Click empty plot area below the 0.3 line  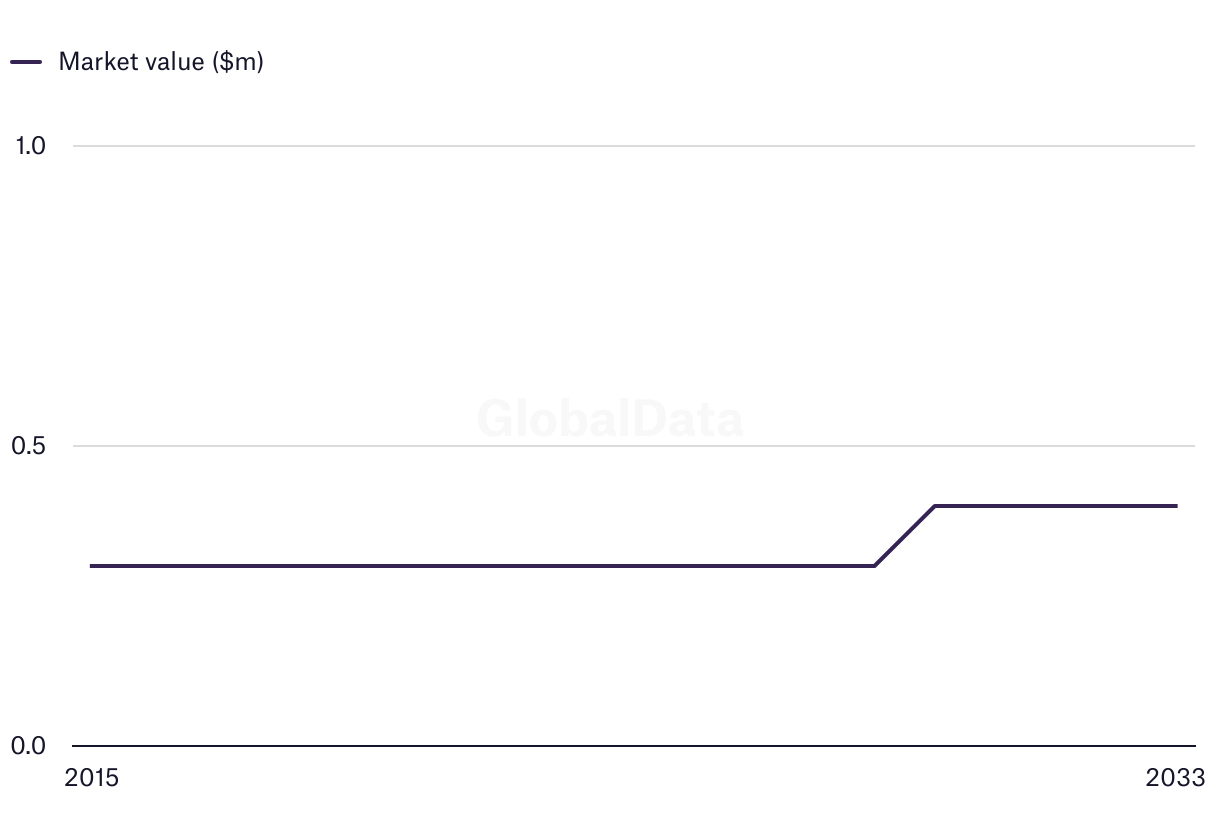(483, 656)
